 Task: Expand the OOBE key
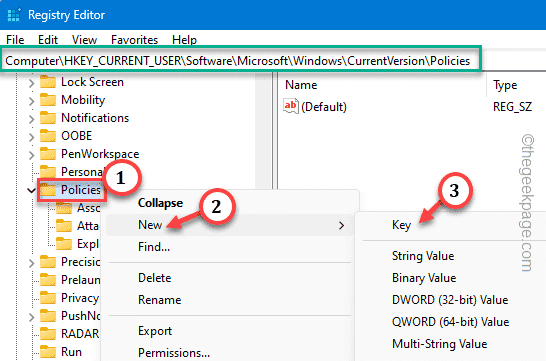(31, 137)
